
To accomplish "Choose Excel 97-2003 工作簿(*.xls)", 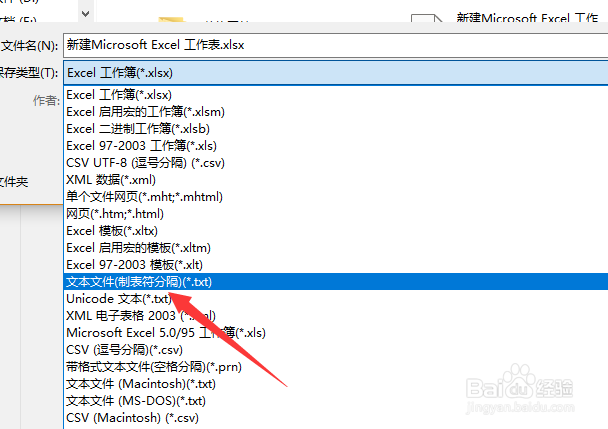I will (x=336, y=146).
